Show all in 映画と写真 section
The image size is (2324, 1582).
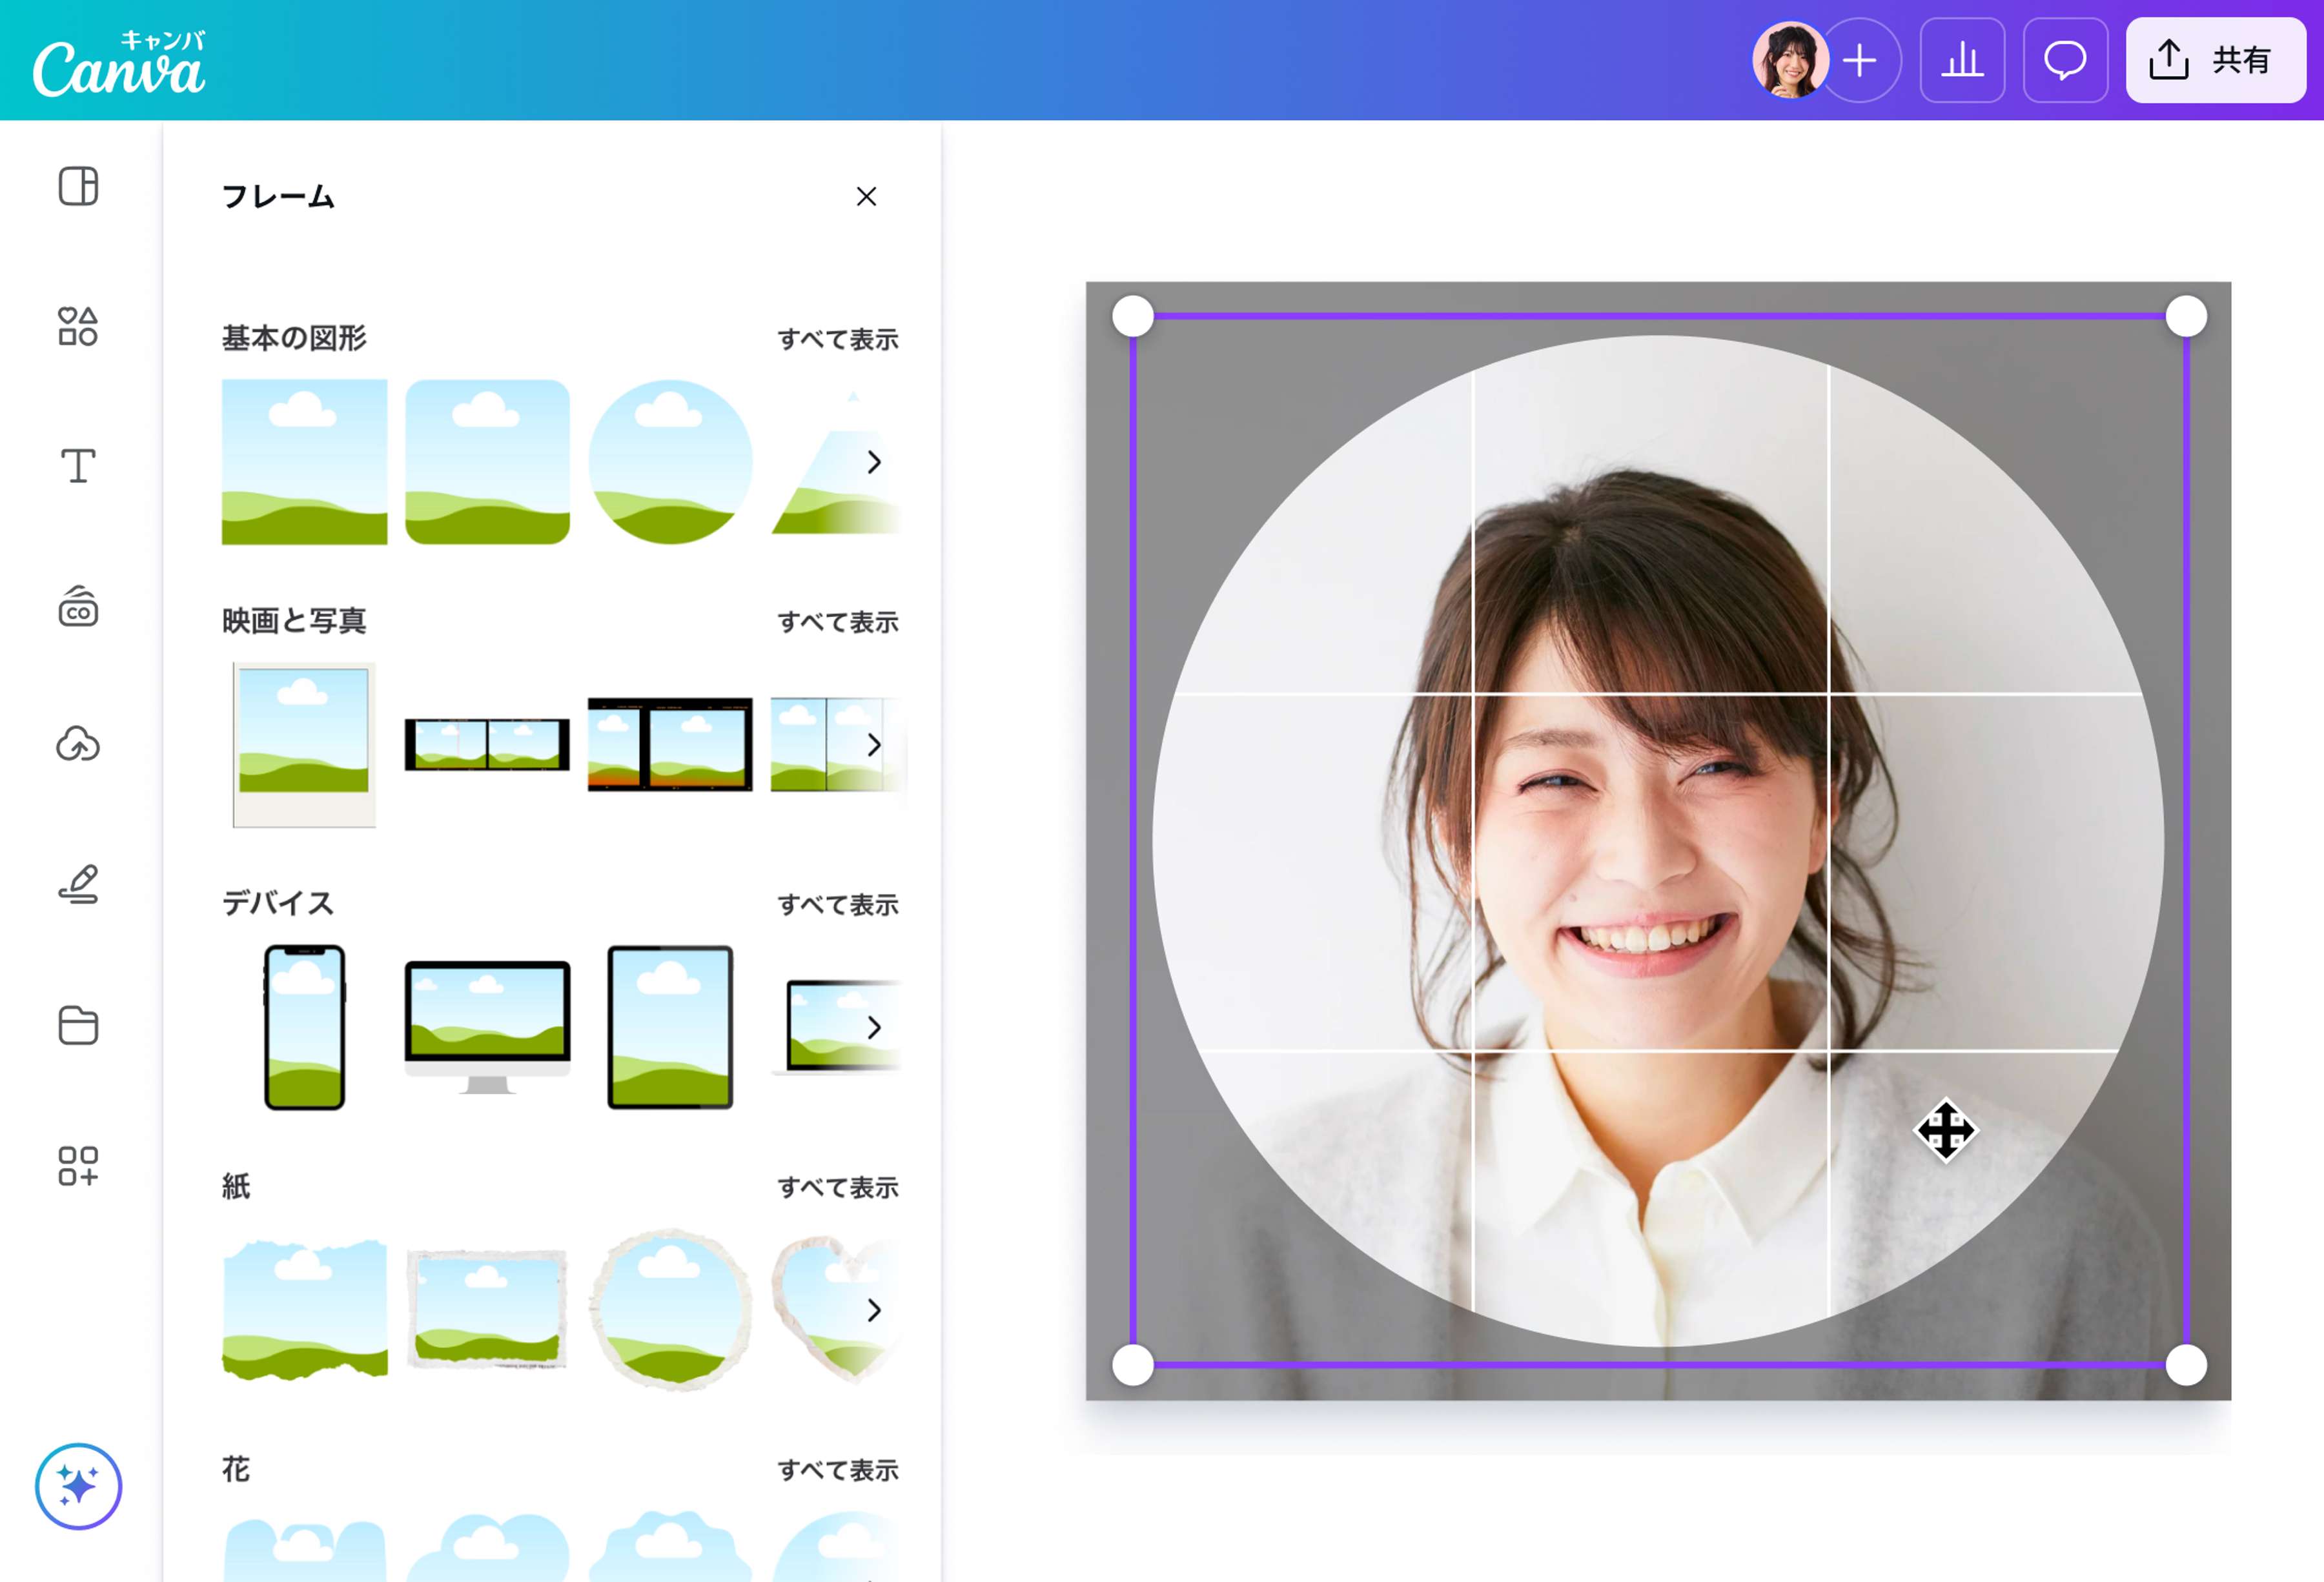(x=838, y=622)
